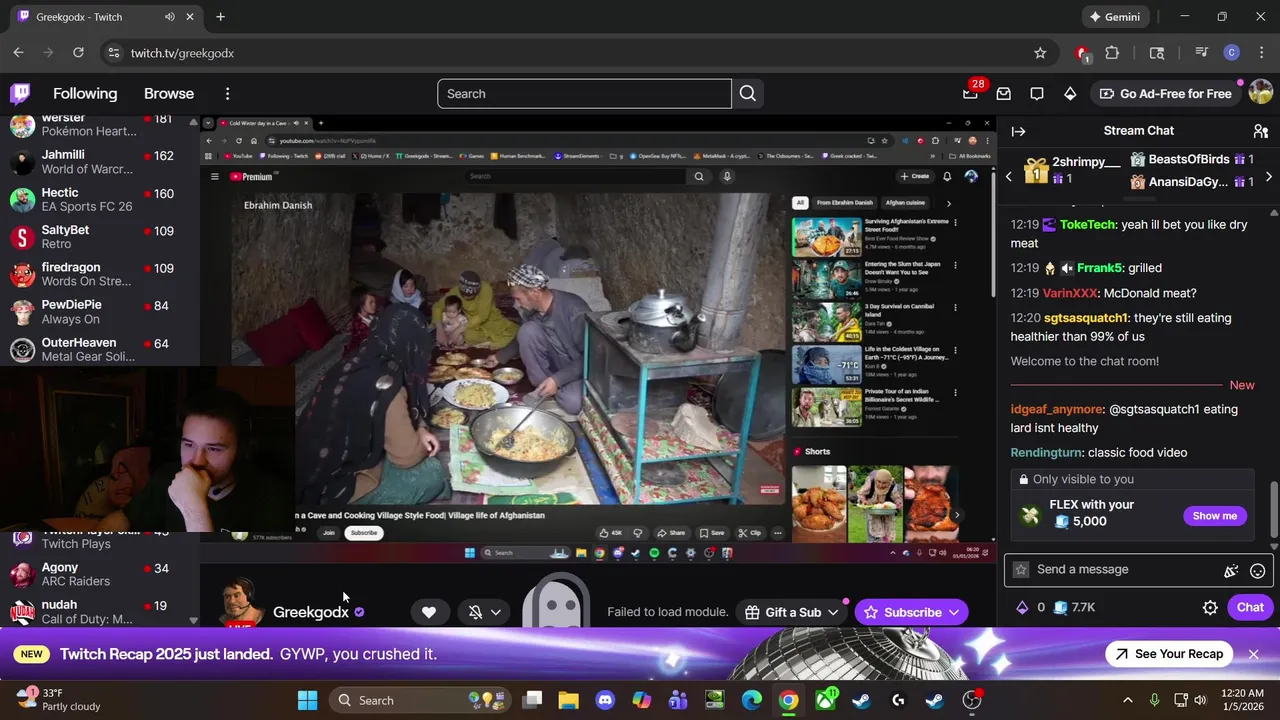Image resolution: width=1280 pixels, height=720 pixels.
Task: Show previous gift leaderboard entries
Action: [1008, 177]
